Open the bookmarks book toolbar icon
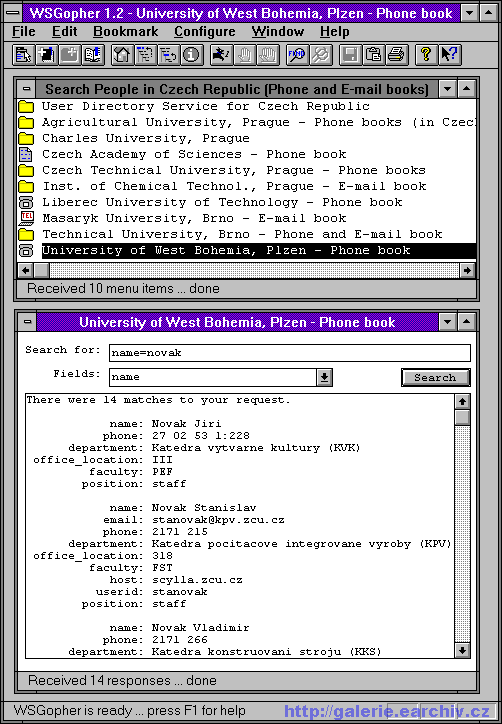 coord(93,55)
